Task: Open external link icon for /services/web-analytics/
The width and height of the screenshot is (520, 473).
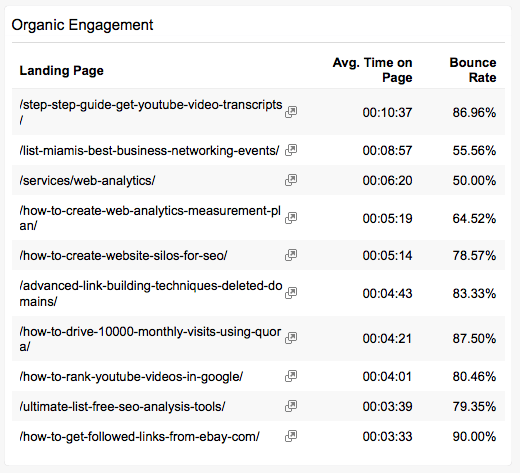Action: tap(291, 180)
